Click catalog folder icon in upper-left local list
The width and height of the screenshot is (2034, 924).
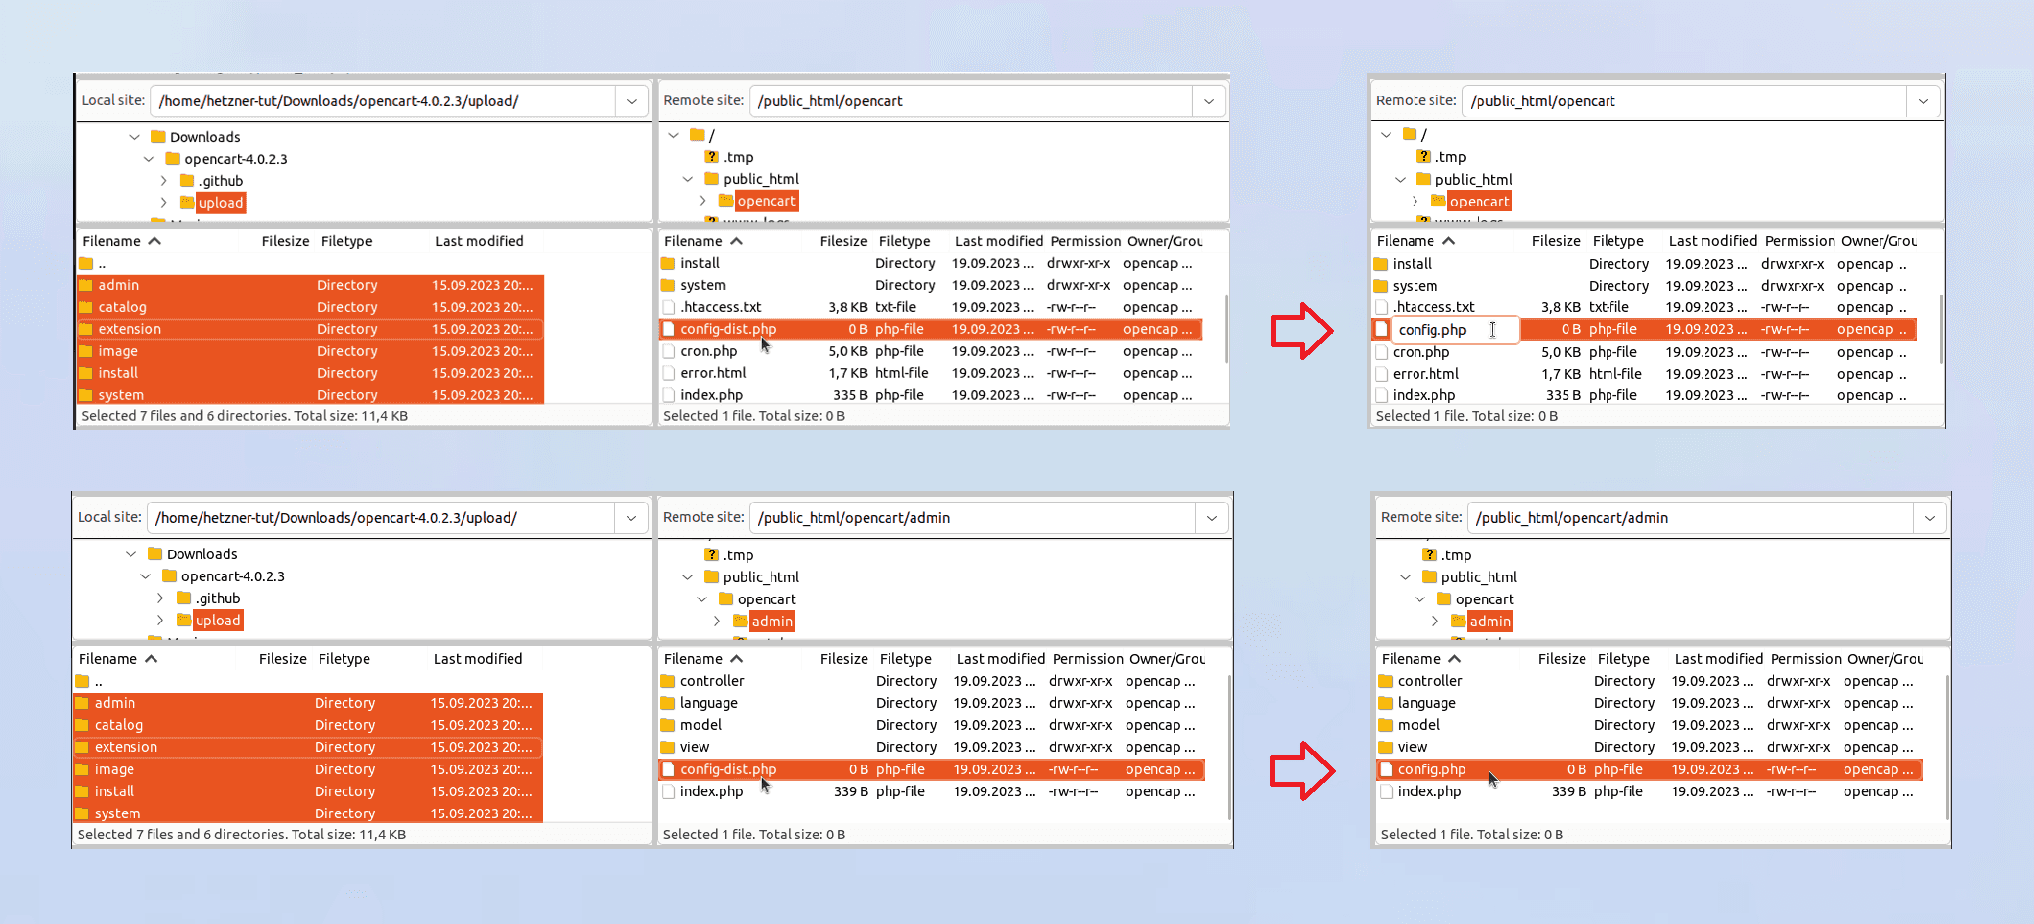86,307
